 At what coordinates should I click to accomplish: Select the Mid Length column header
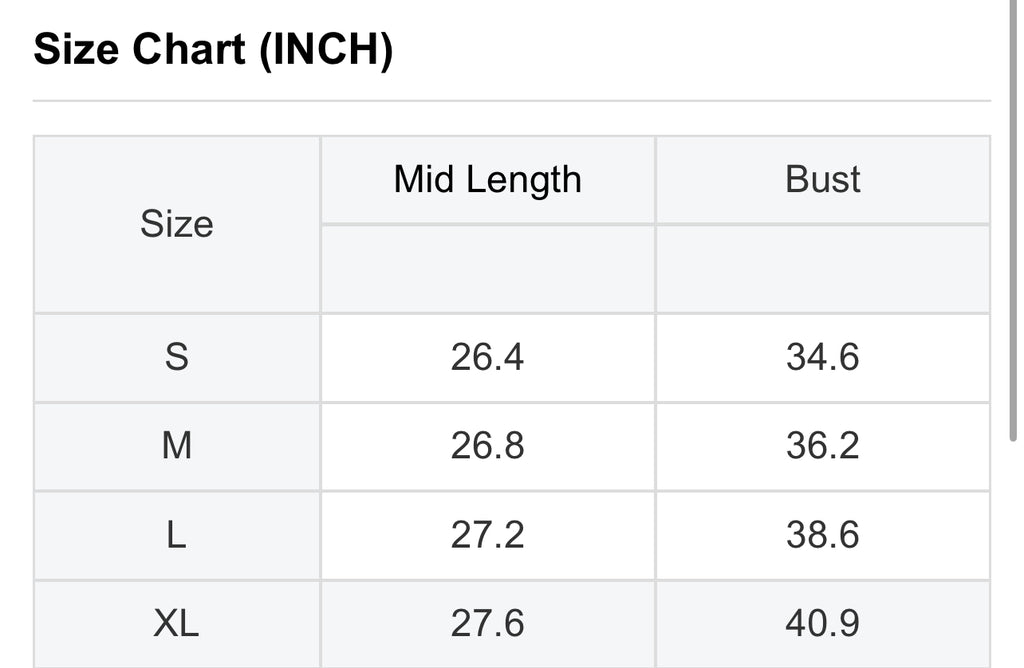pyautogui.click(x=487, y=180)
